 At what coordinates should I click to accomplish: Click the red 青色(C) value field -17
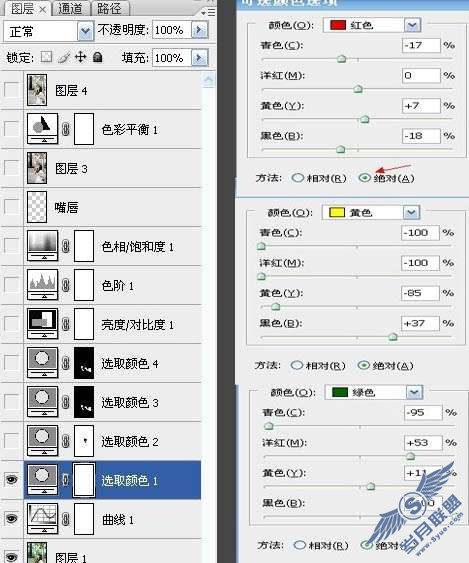point(421,45)
